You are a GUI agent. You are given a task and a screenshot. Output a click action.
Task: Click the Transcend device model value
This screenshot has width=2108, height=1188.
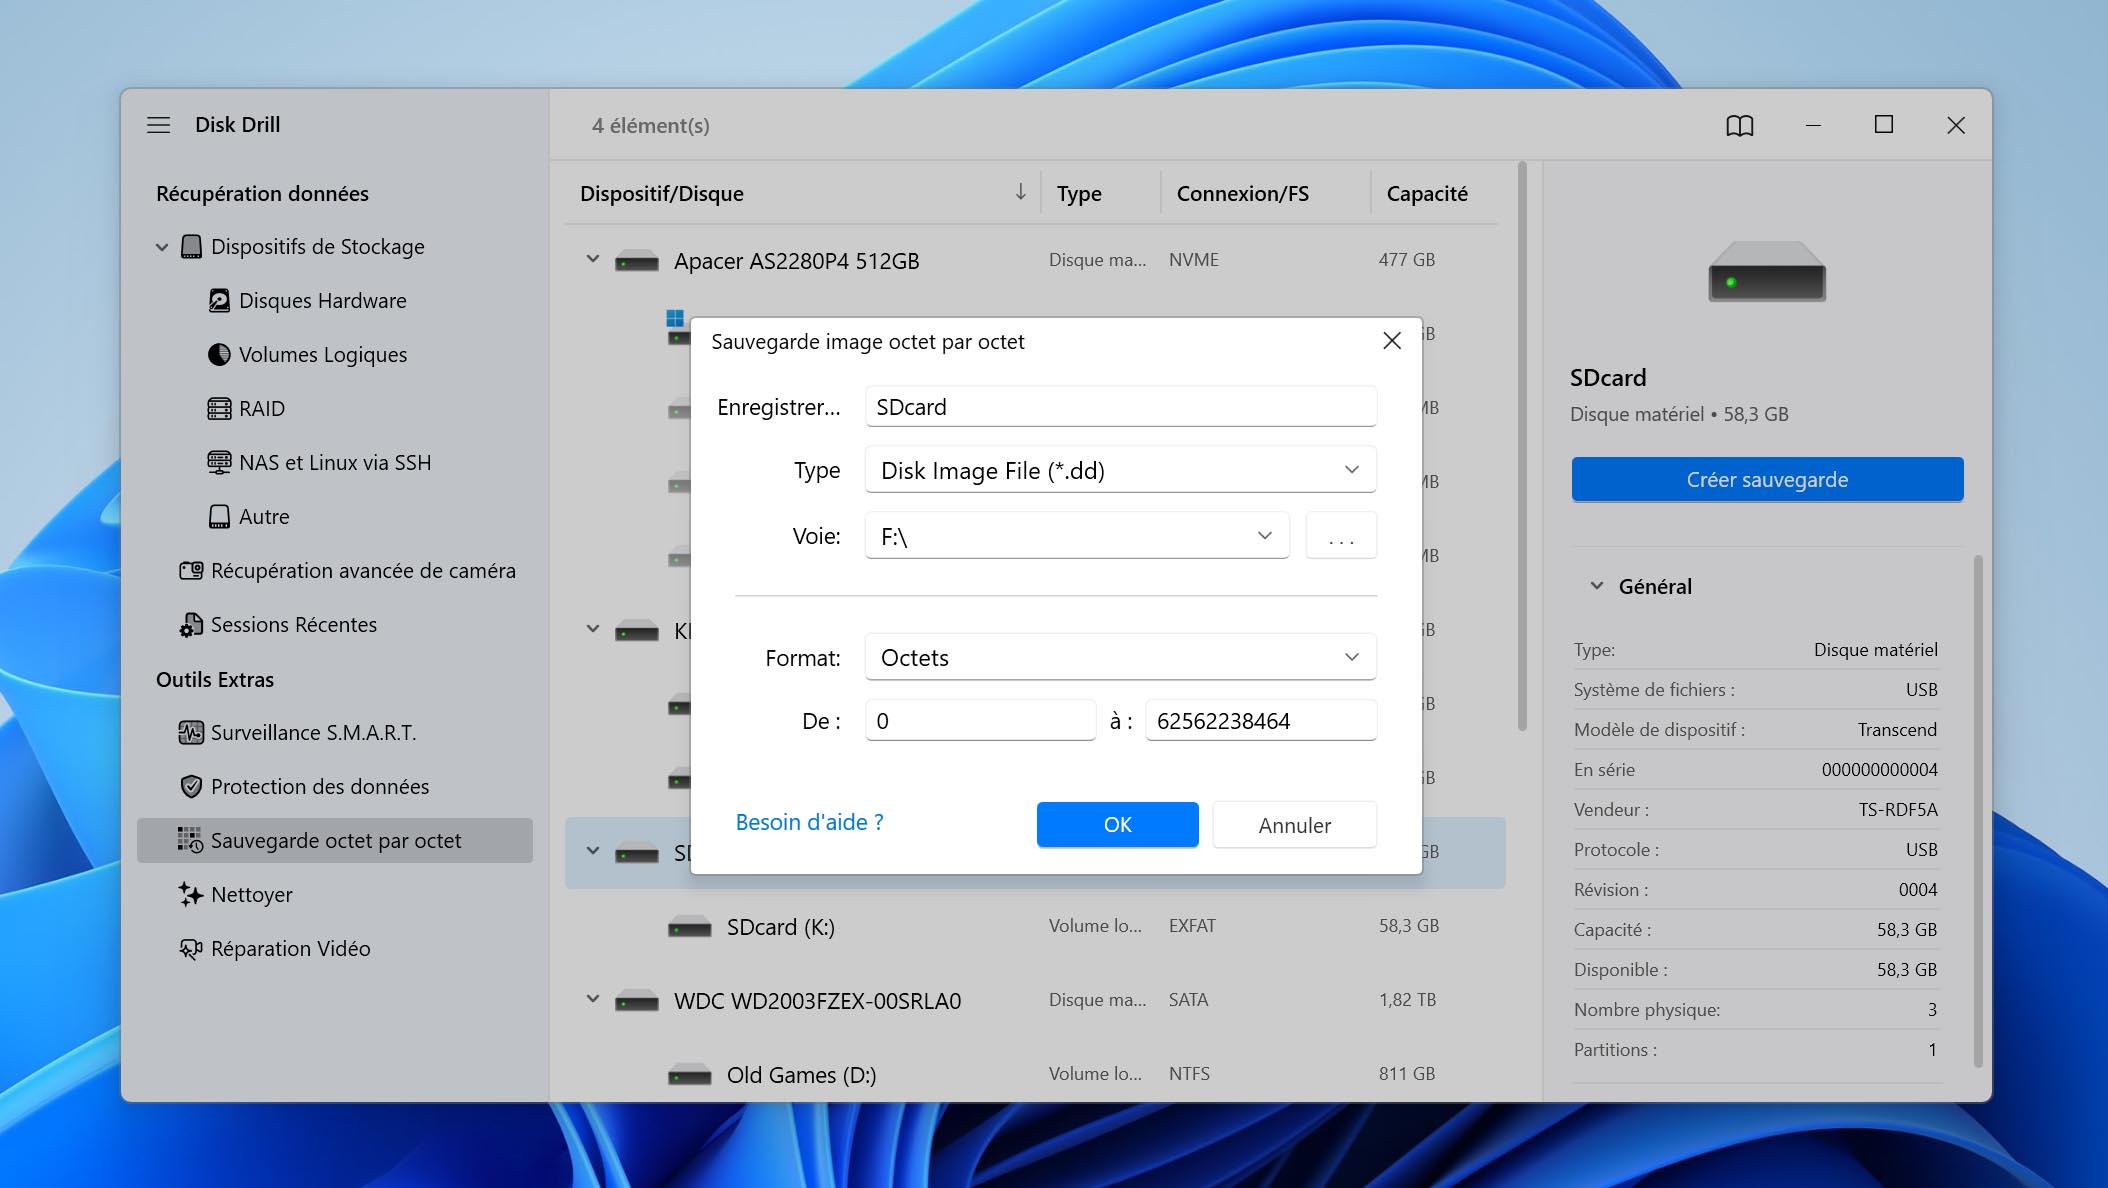coord(1897,730)
